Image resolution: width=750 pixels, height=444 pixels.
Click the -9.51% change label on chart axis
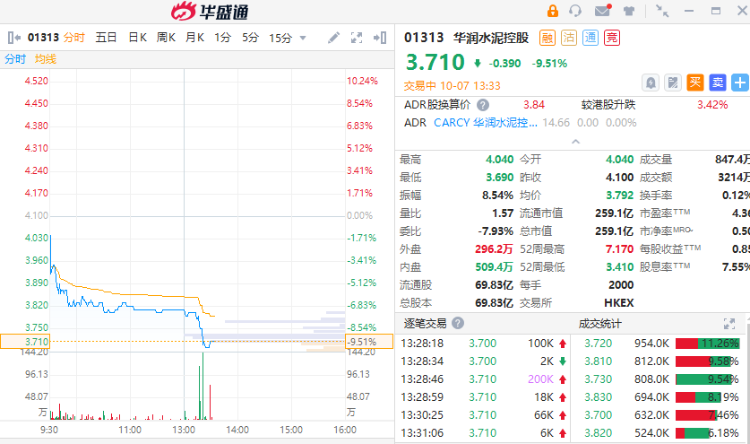click(369, 342)
